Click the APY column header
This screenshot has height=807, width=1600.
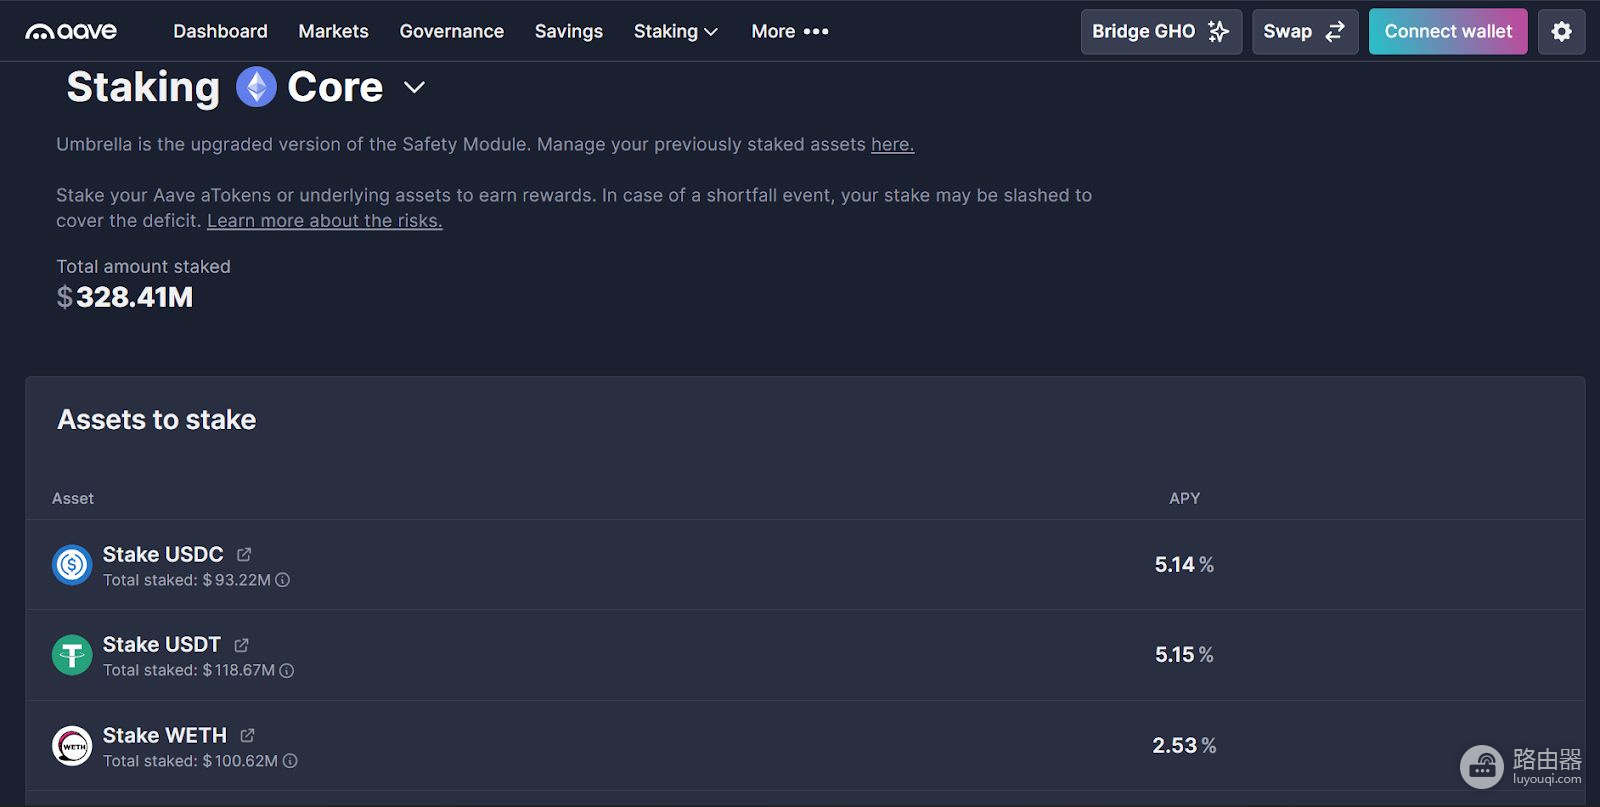coord(1184,498)
